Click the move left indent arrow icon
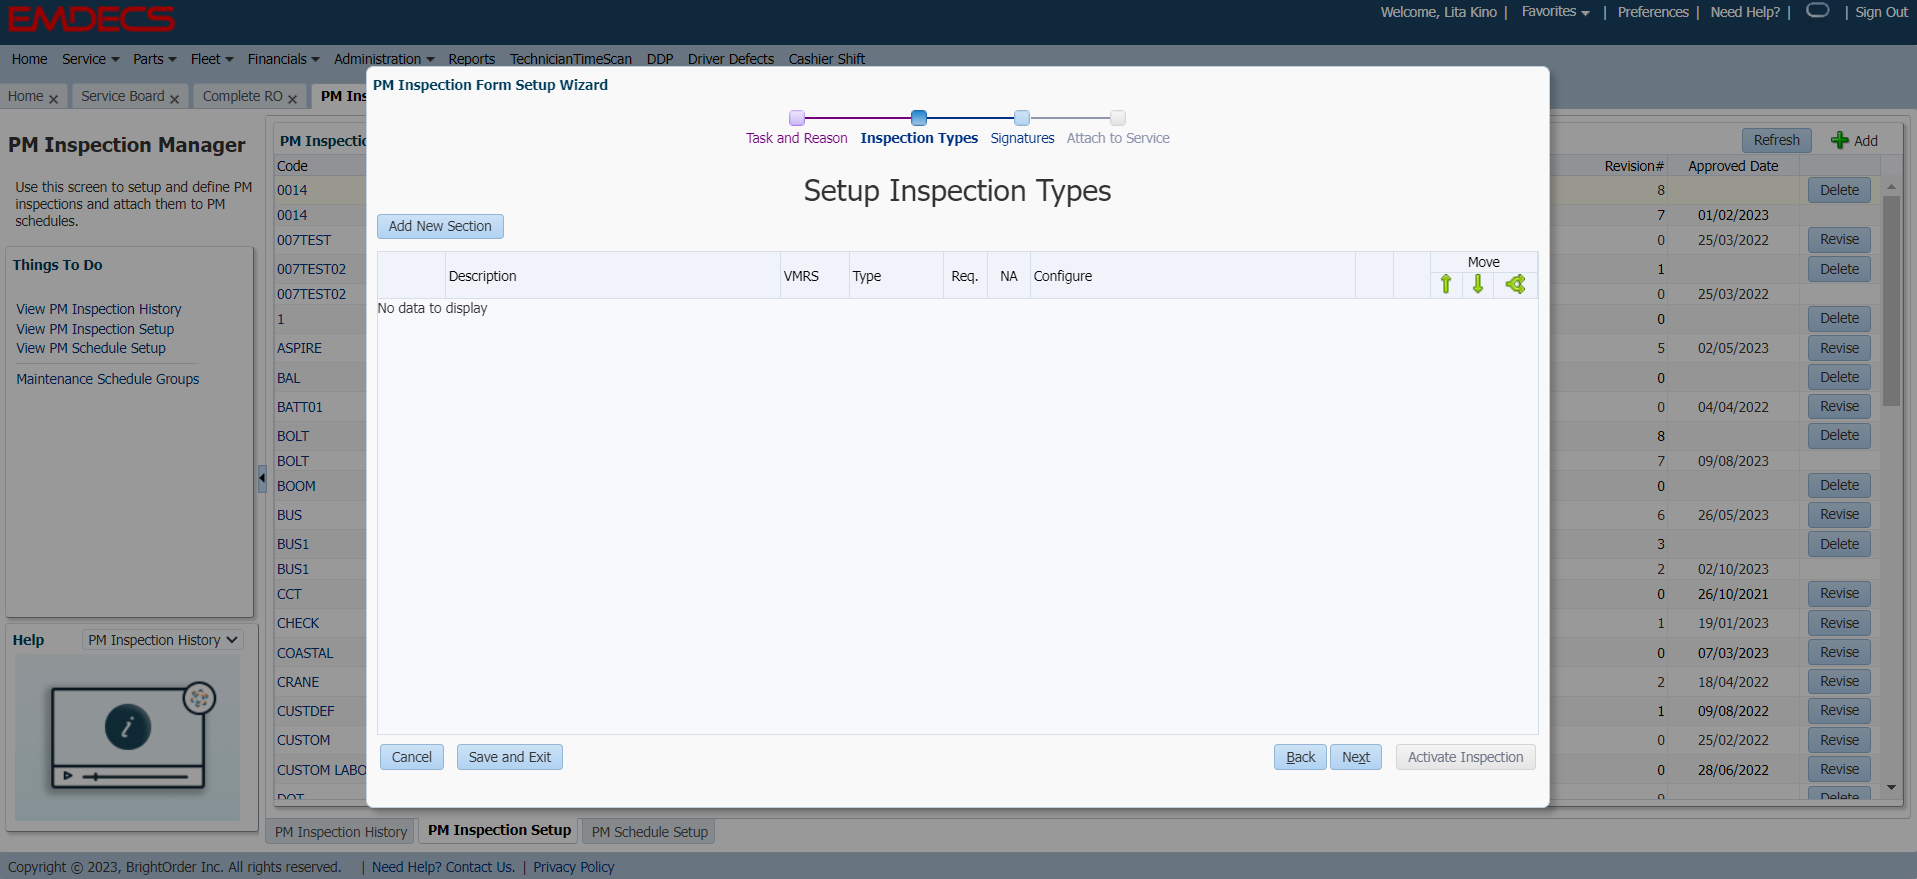The image size is (1917, 879). (1515, 284)
